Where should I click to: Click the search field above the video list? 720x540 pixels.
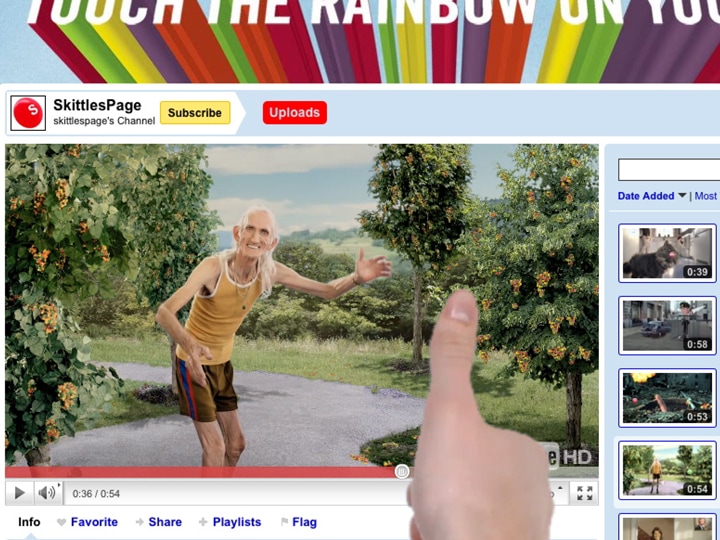point(668,170)
